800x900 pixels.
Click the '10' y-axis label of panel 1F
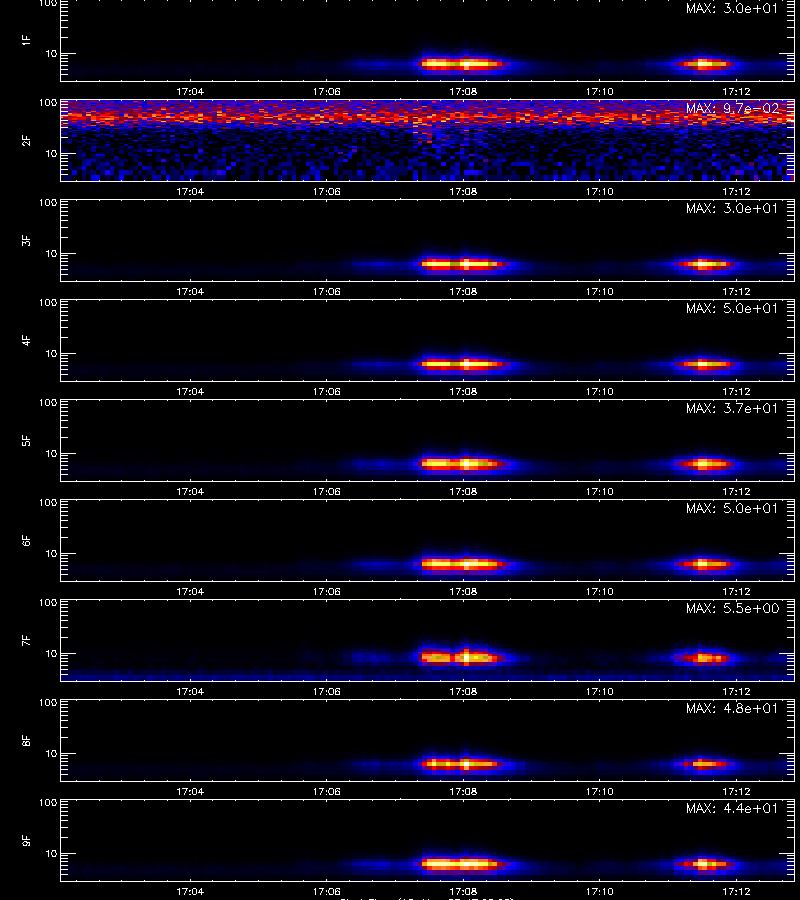click(51, 54)
